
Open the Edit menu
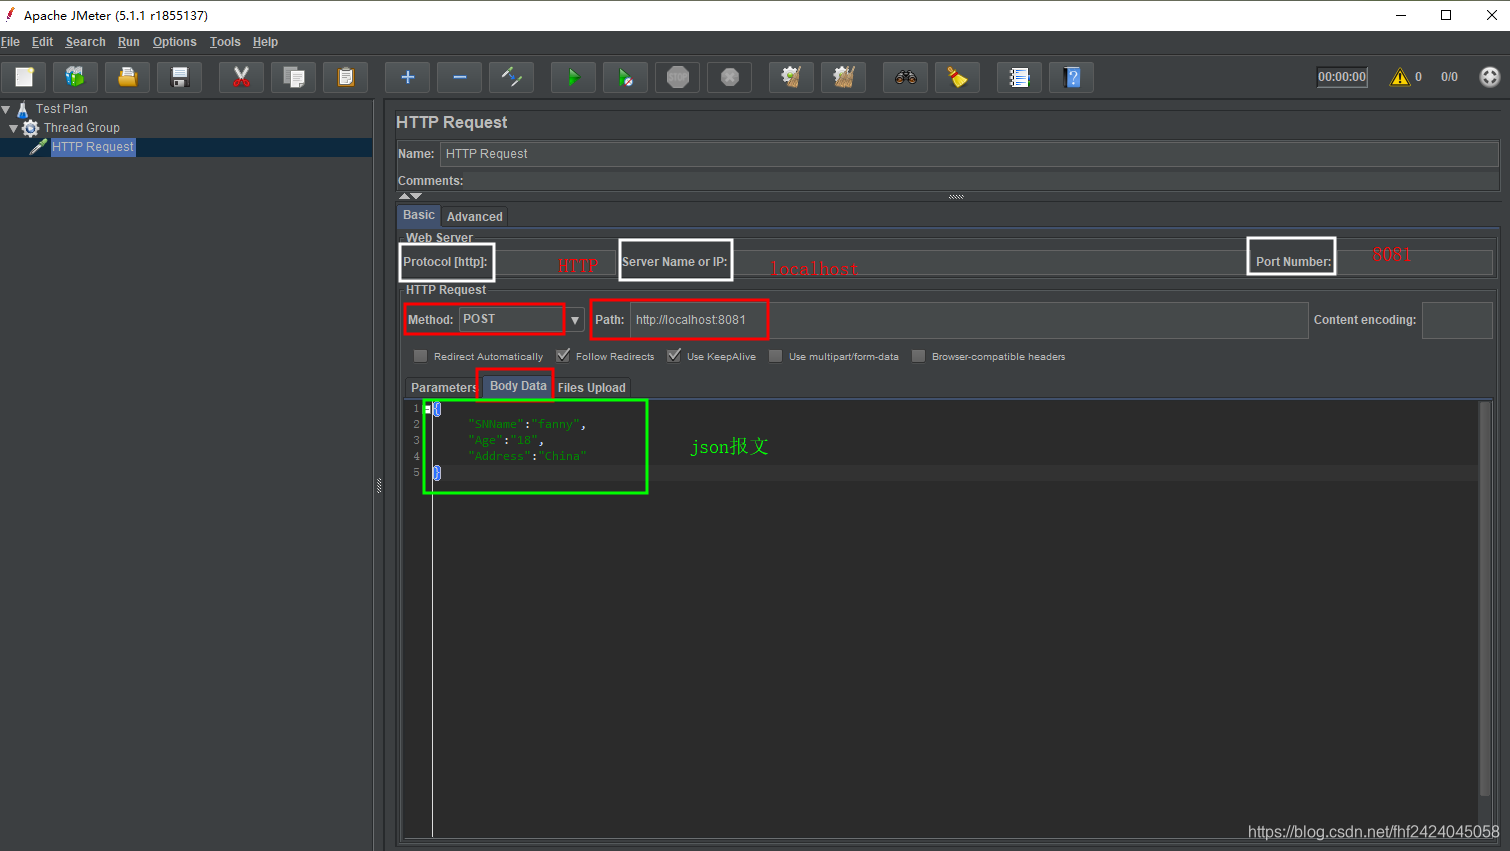42,42
